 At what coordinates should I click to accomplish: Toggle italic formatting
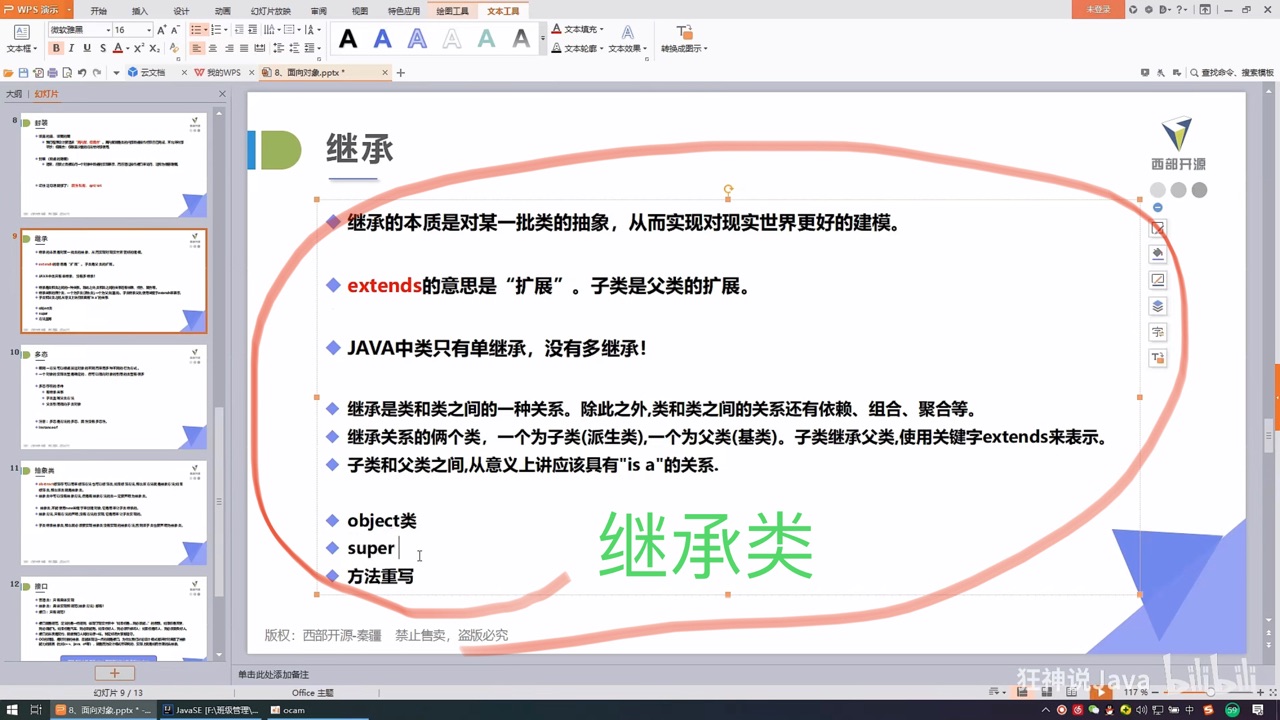point(71,47)
